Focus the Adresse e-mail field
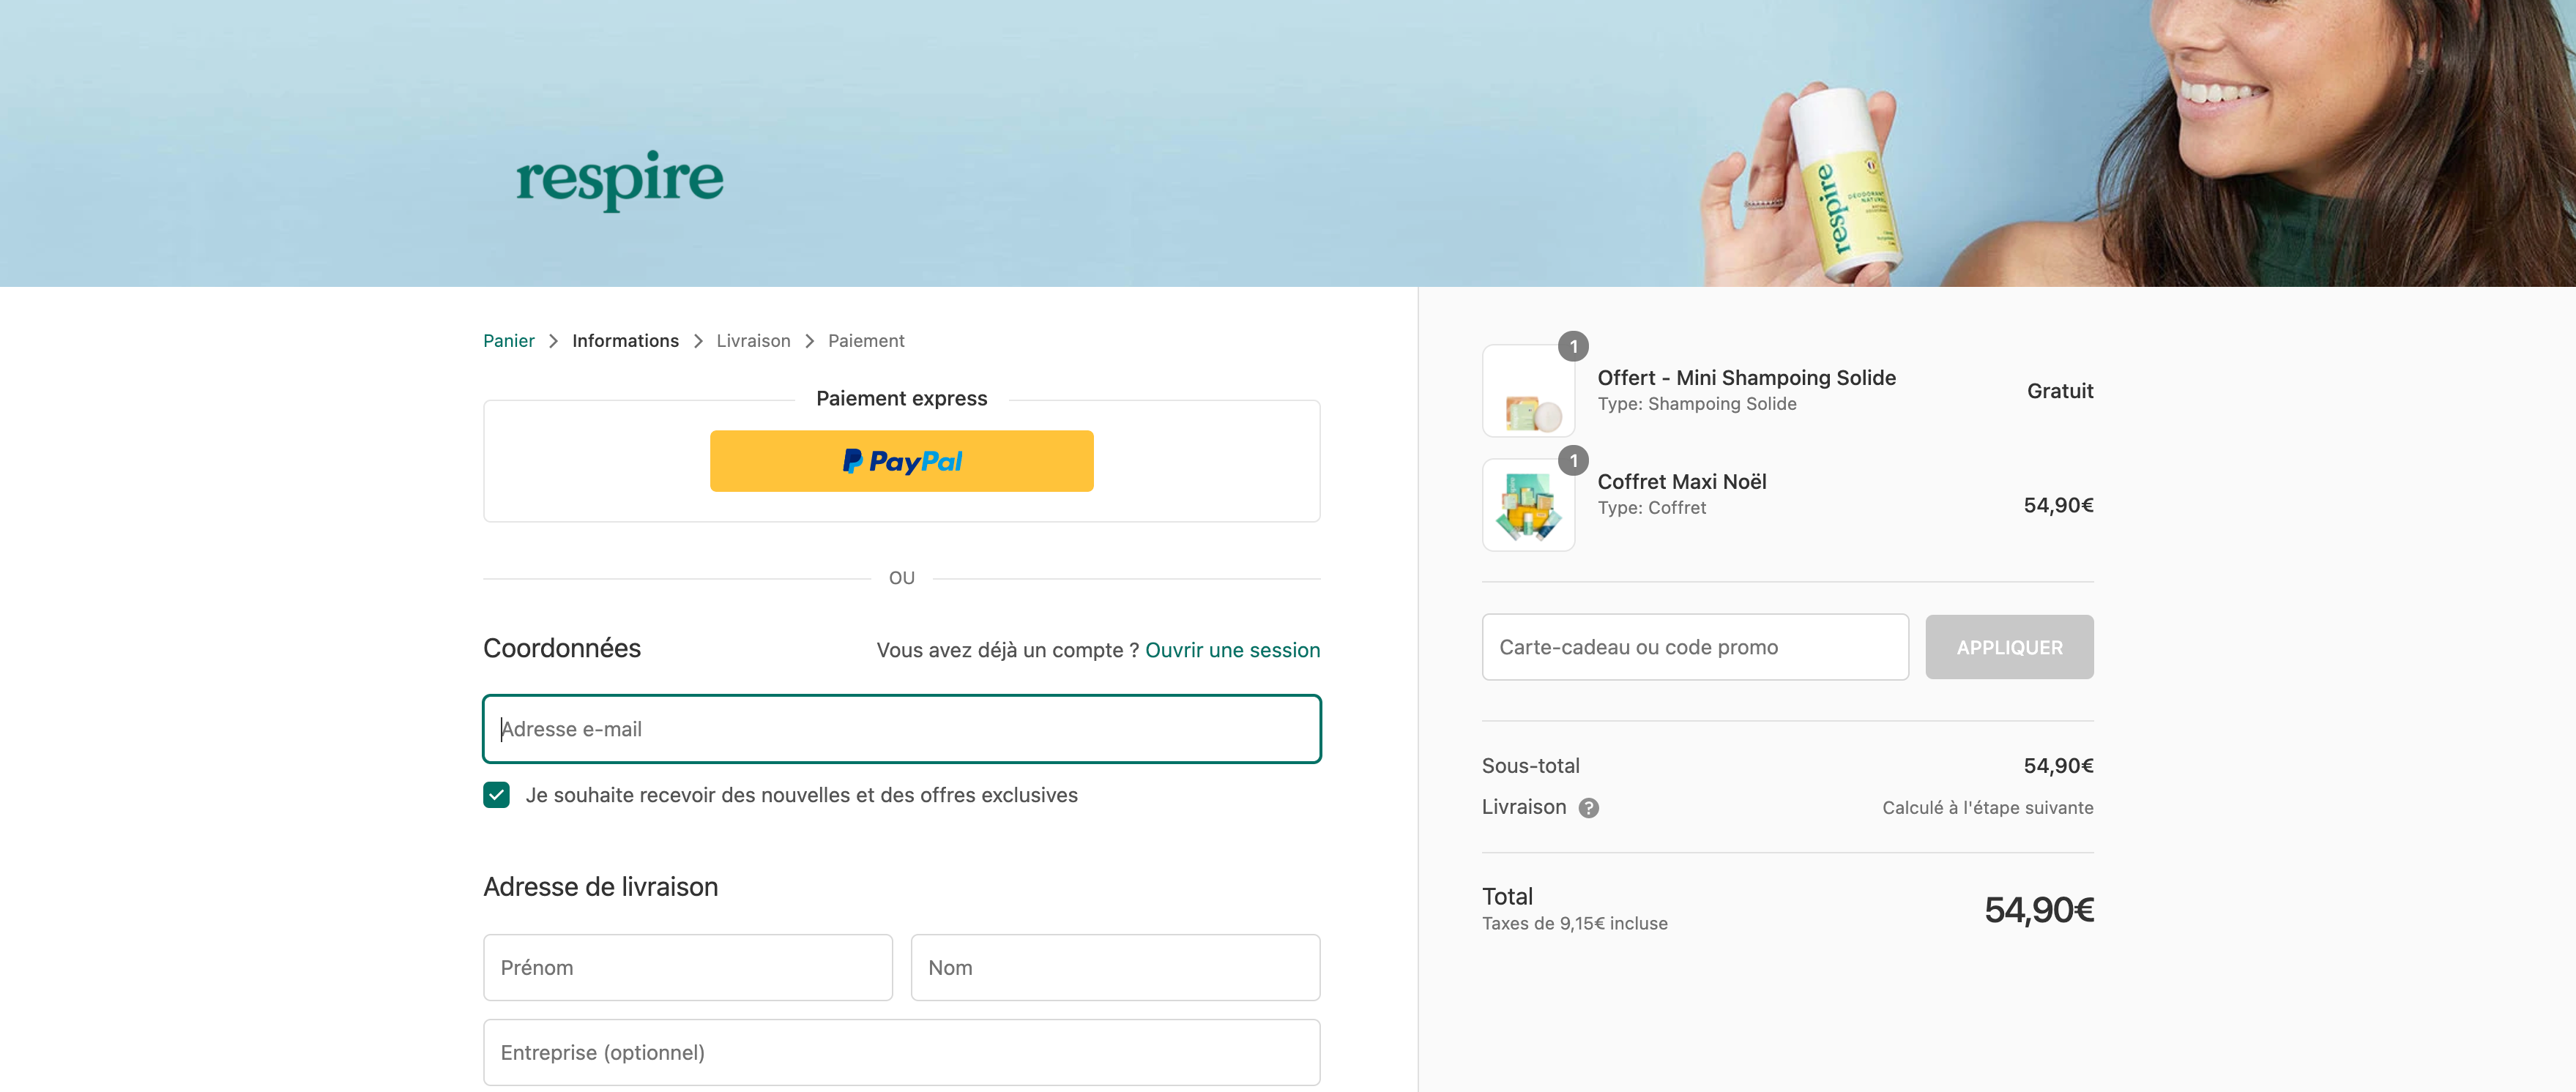Screen dimensions: 2576x1092 (901, 729)
